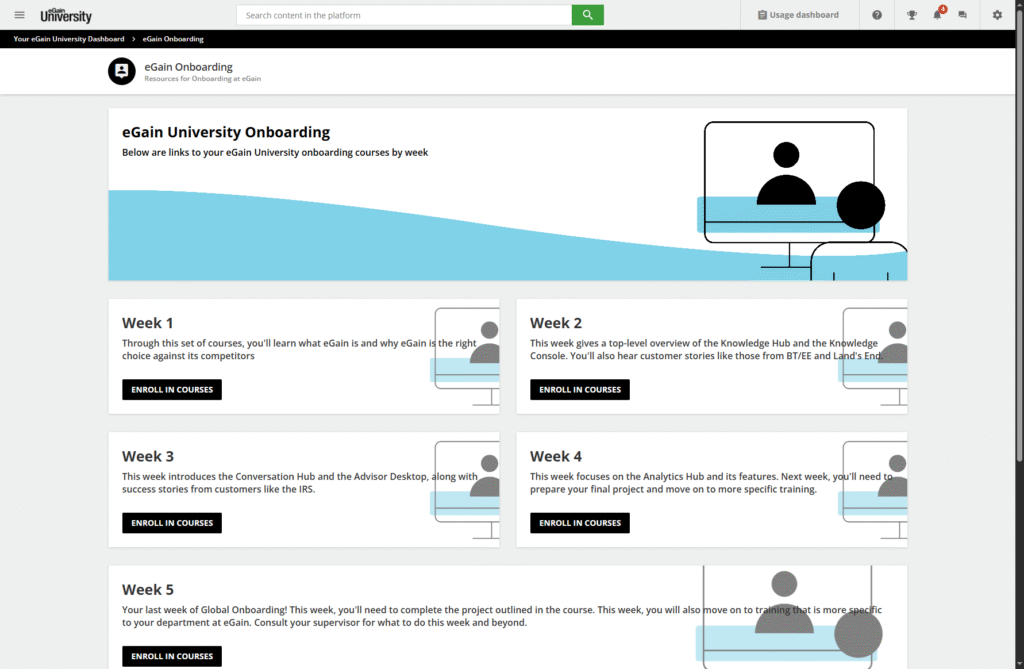Enroll in Week 1 courses
This screenshot has height=669, width=1024.
coord(172,390)
